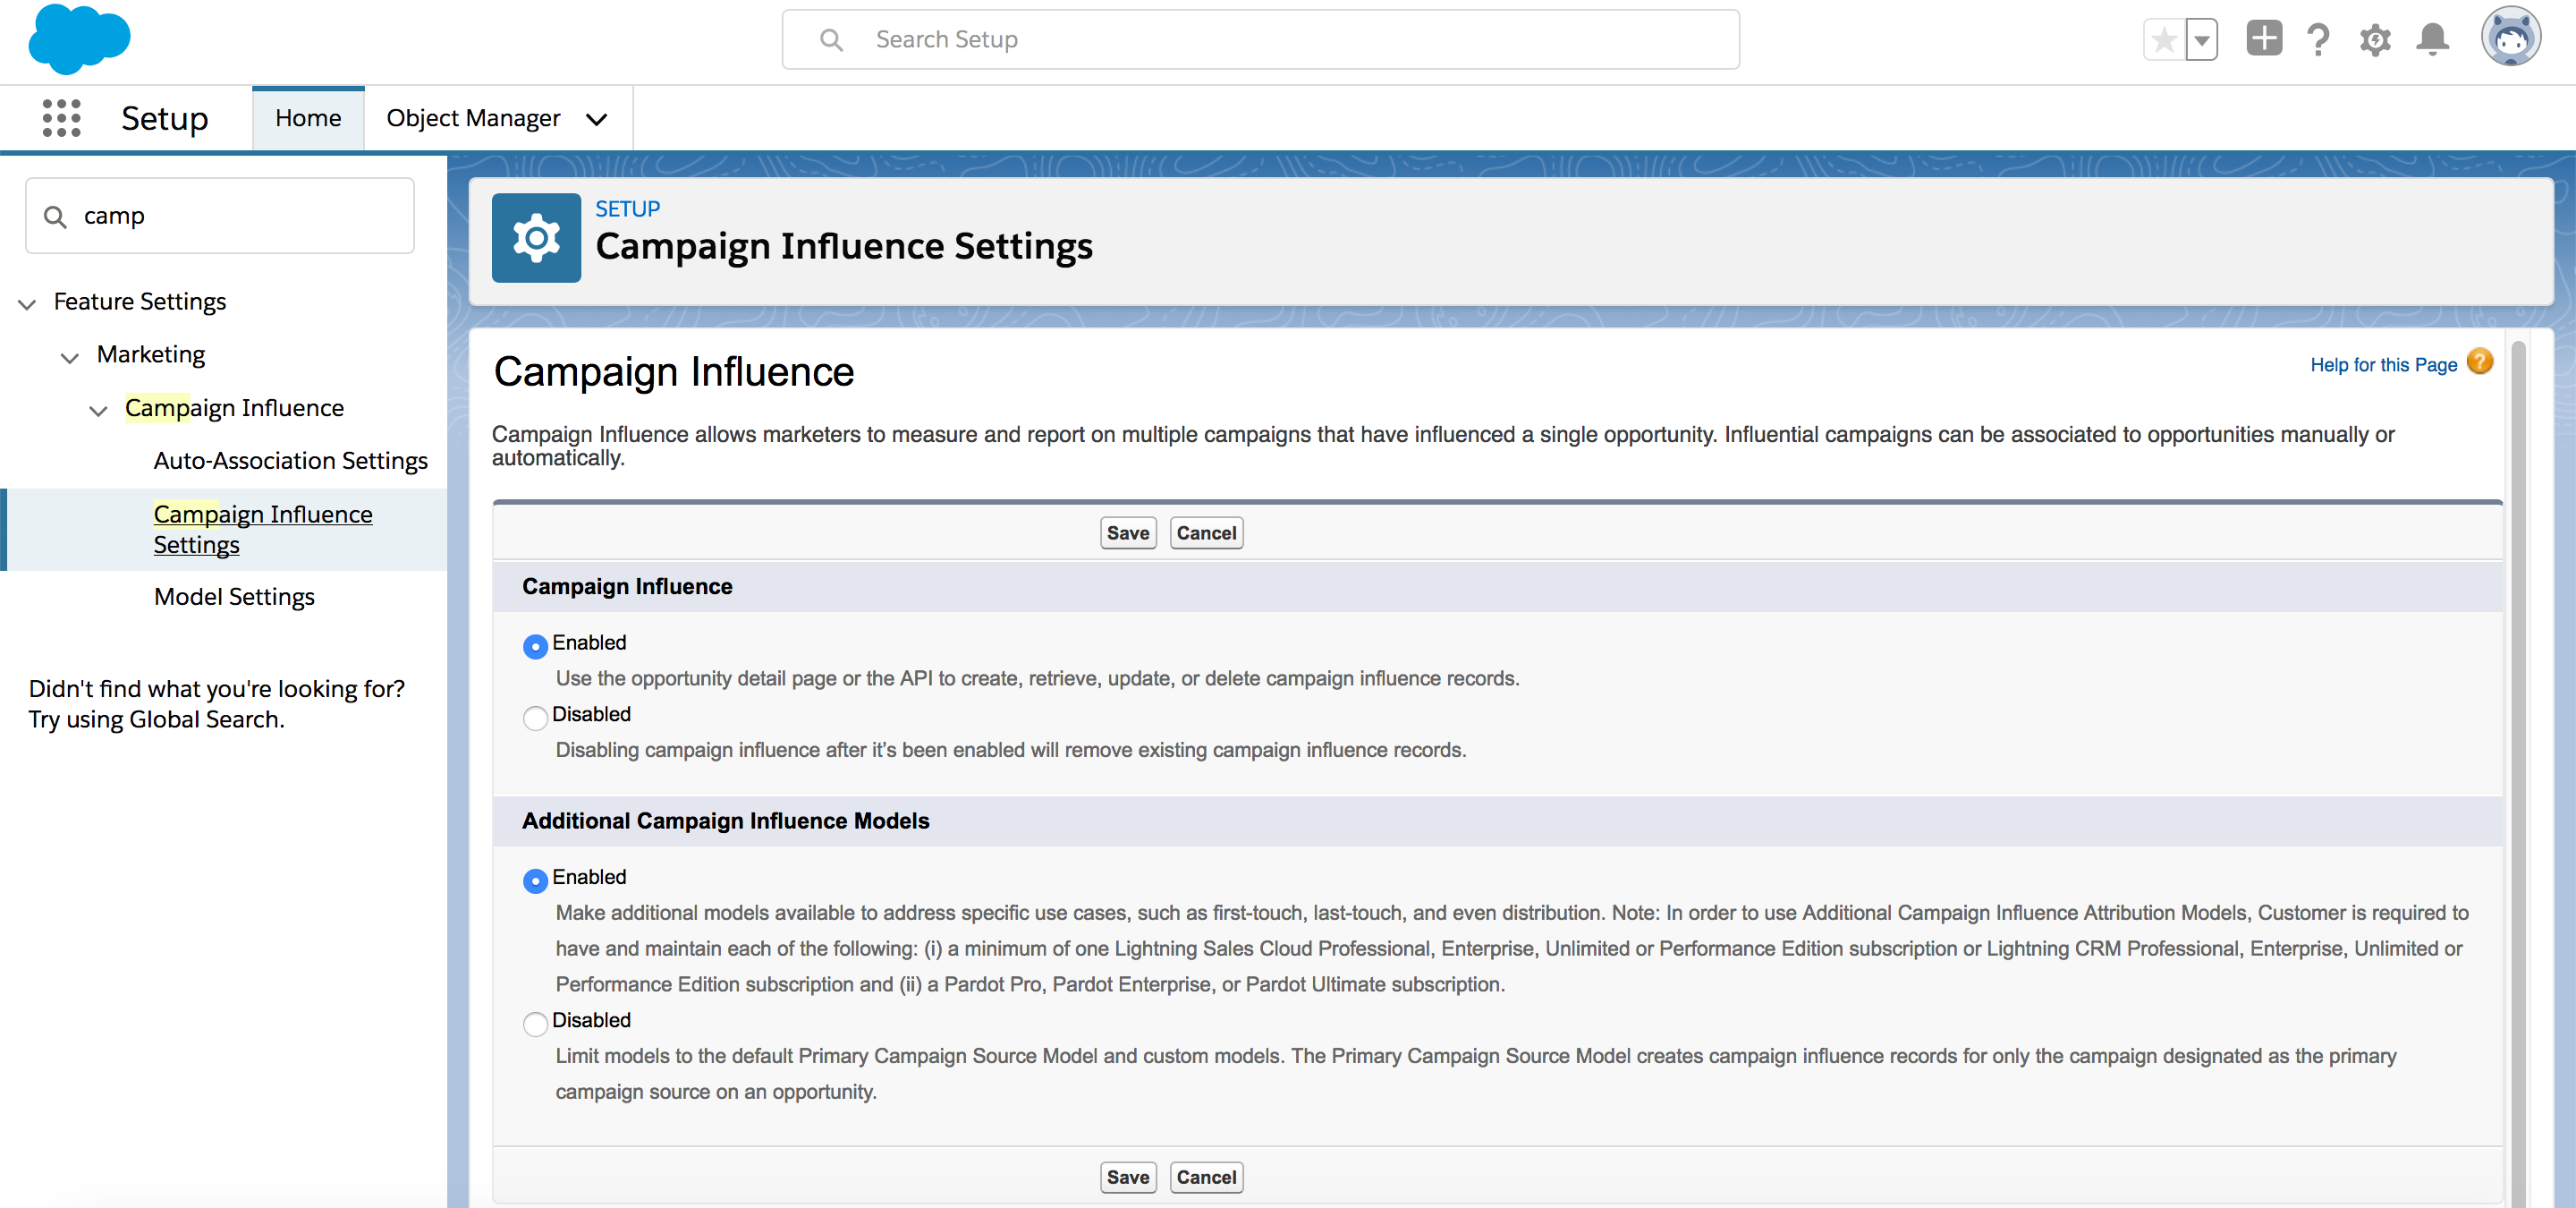The width and height of the screenshot is (2576, 1208).
Task: Select Enabled under Campaign Influence
Action: pyautogui.click(x=535, y=646)
